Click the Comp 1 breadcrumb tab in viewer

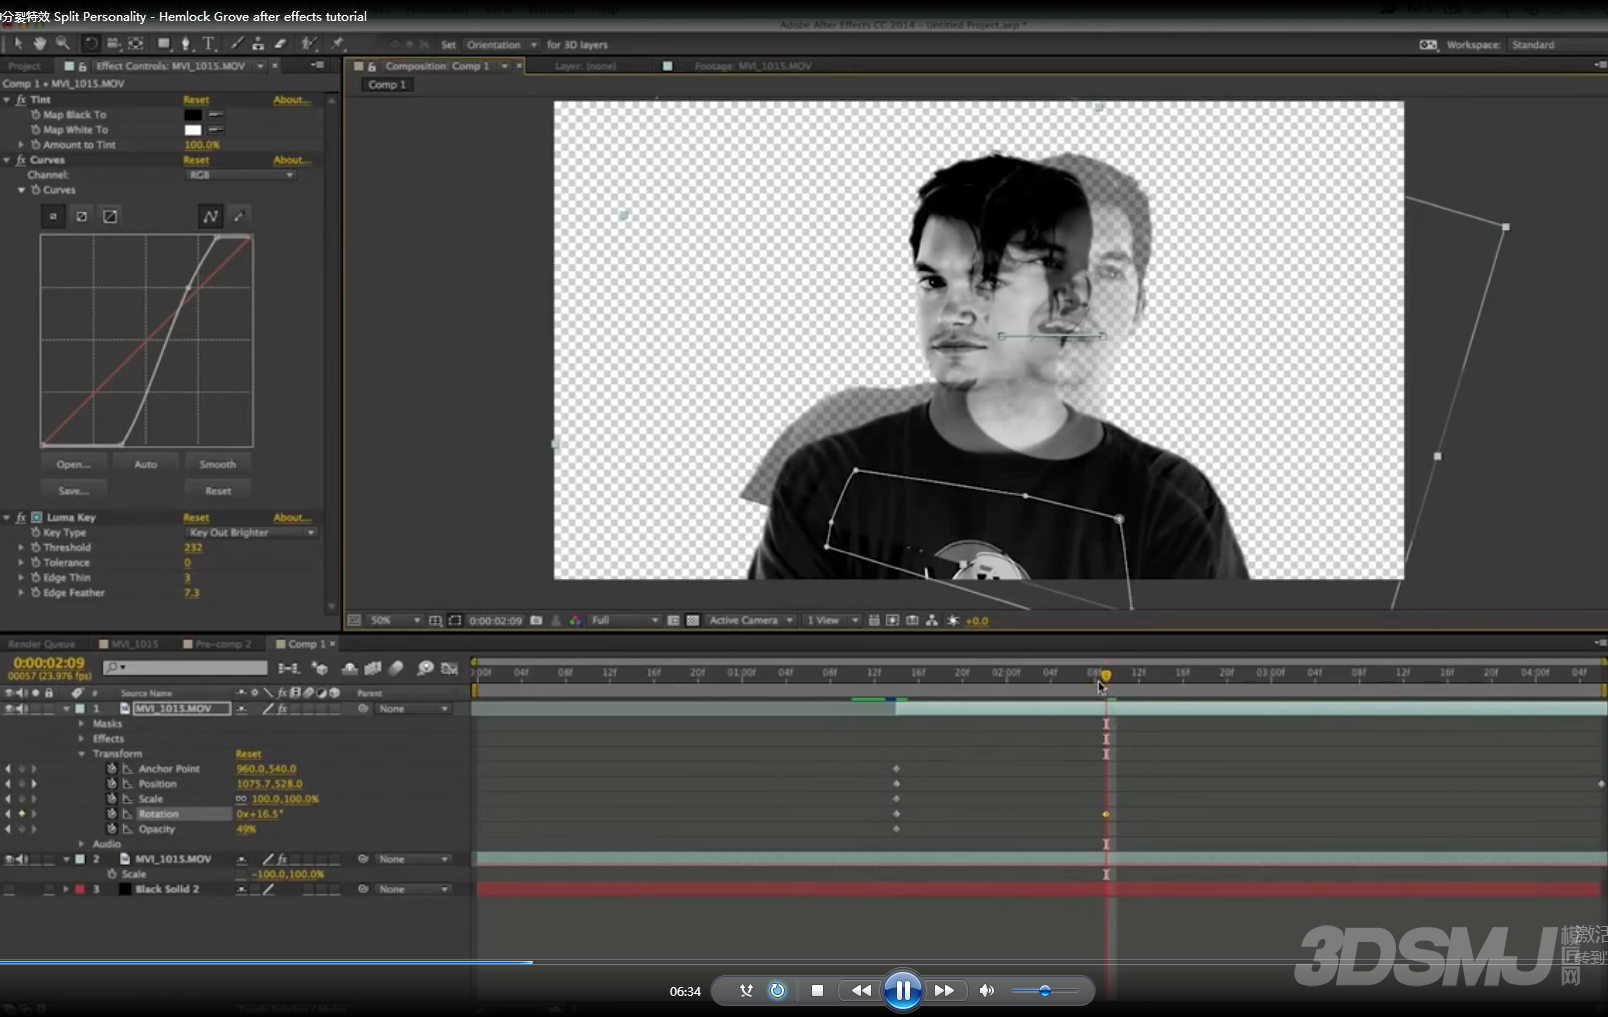[387, 85]
